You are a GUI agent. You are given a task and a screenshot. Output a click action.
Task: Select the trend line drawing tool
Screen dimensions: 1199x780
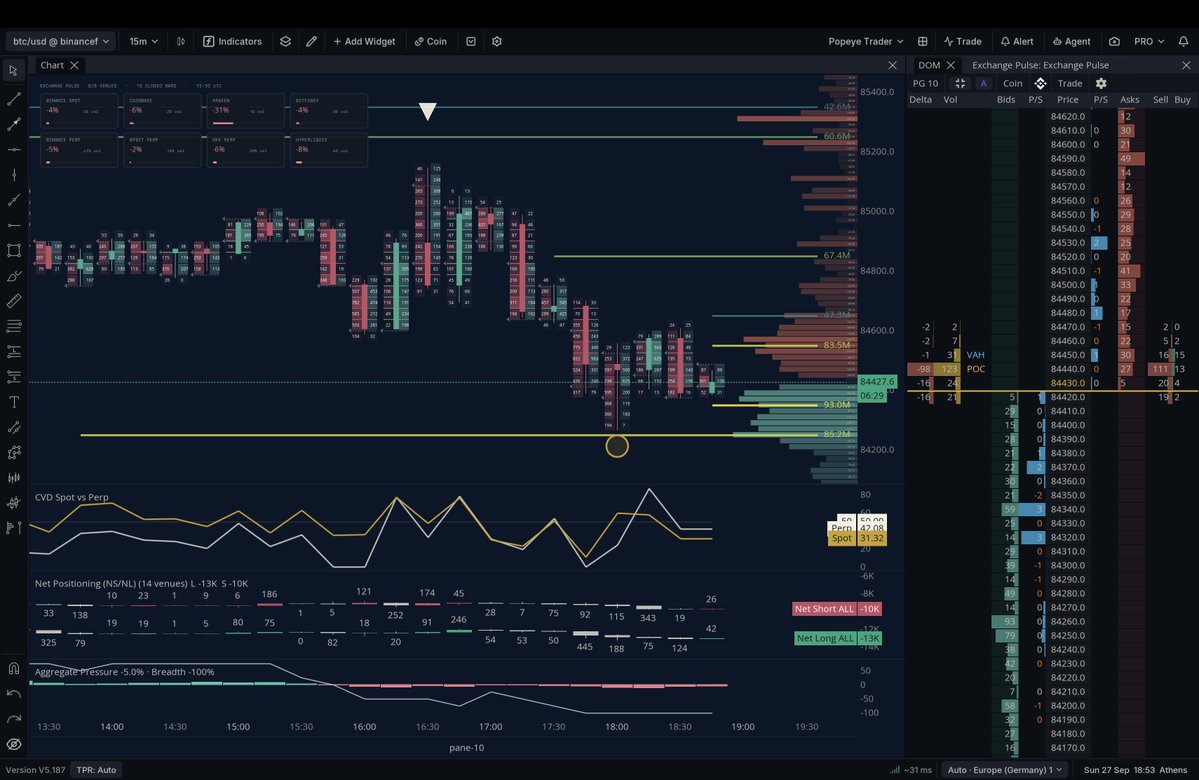[x=14, y=99]
